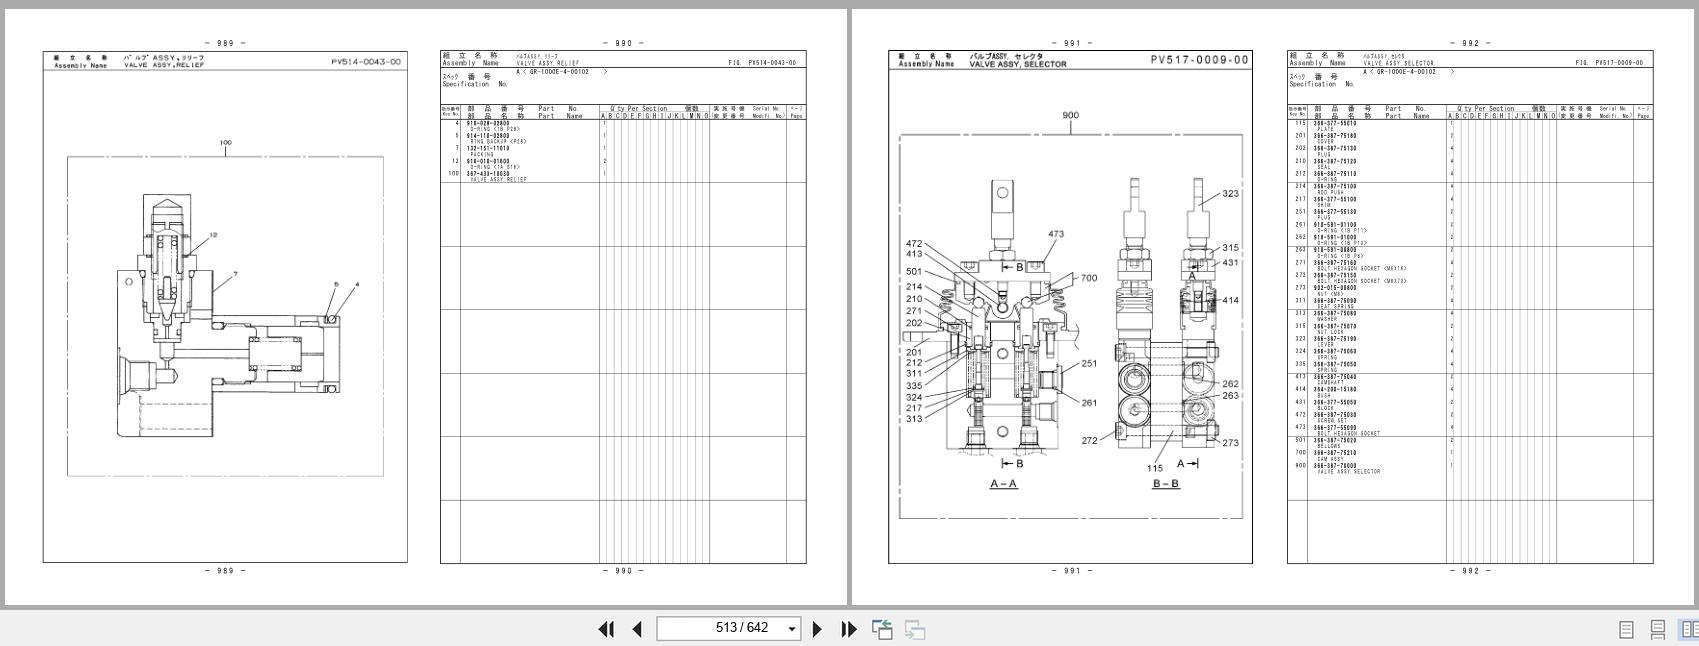The image size is (1699, 646).
Task: Click callout 272 in the selector diagram
Action: tap(1089, 440)
